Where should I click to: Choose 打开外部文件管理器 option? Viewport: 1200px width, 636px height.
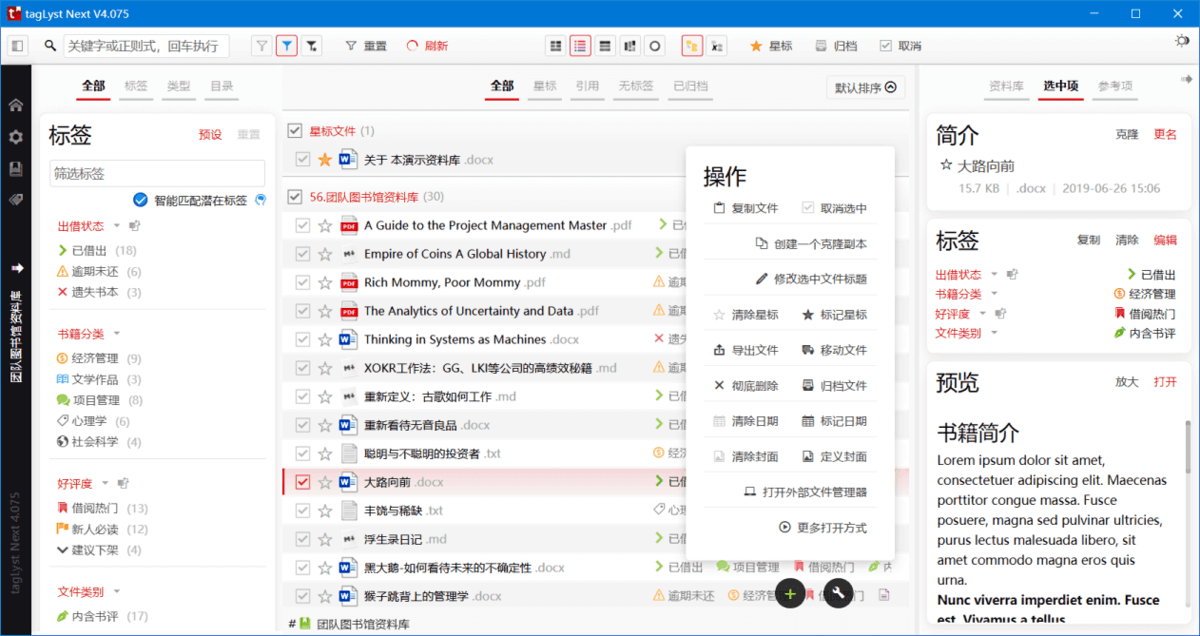(805, 492)
